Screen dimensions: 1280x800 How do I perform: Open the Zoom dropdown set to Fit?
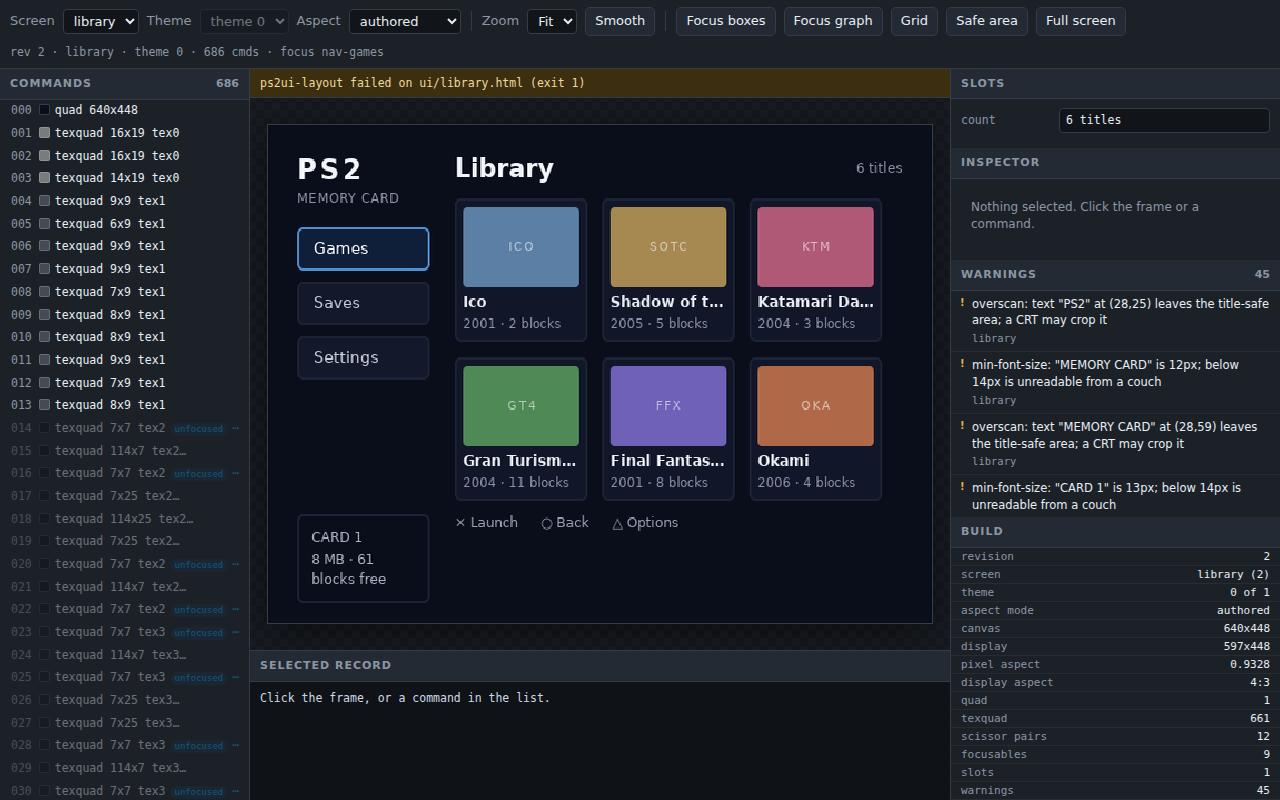pos(552,21)
